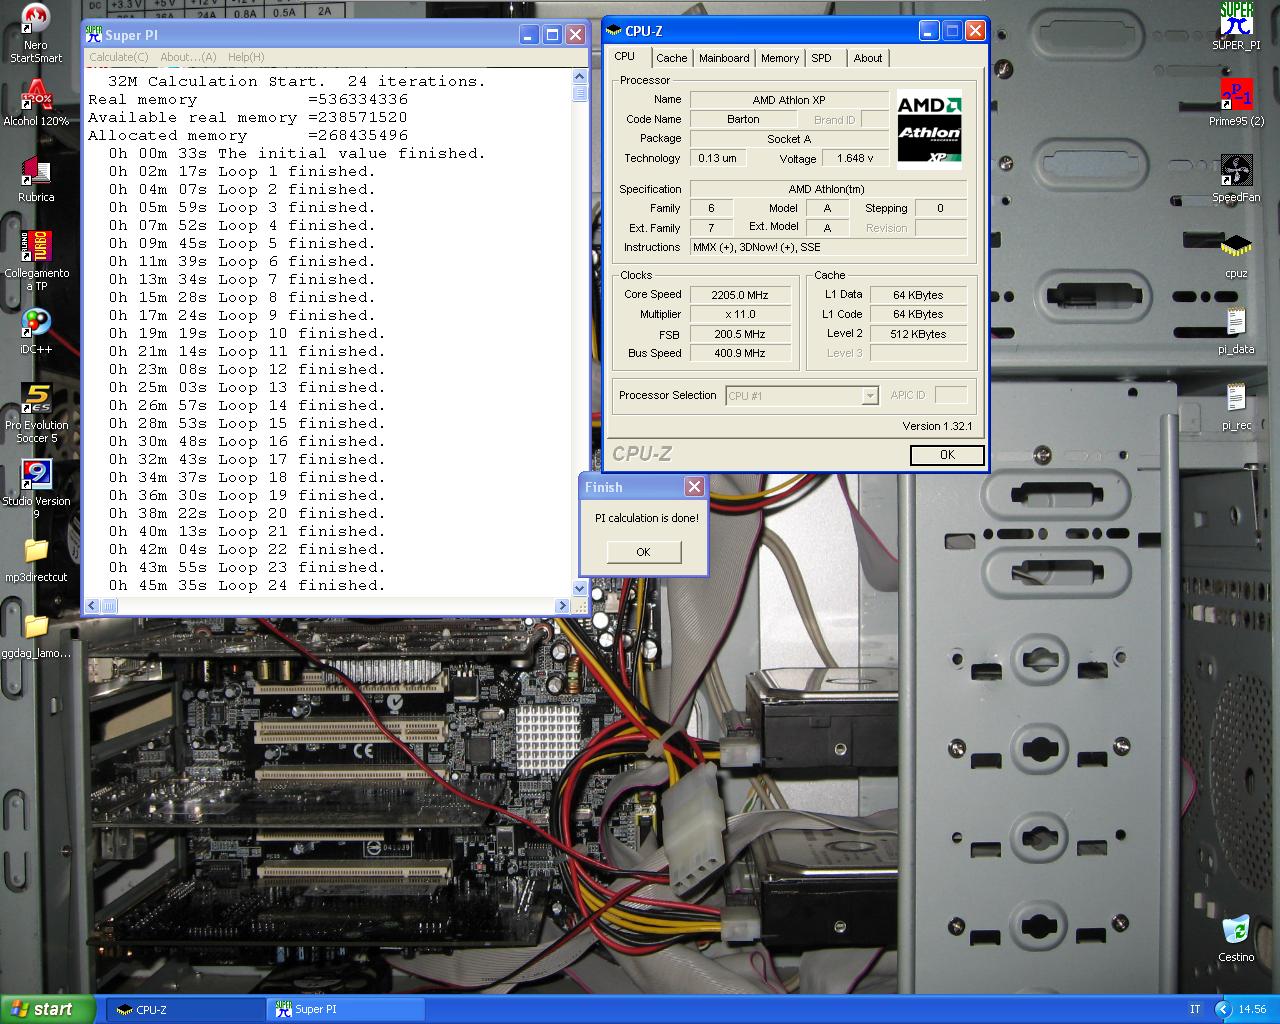Screen dimensions: 1280x1024
Task: Click the Multiplier value x 11.0
Action: pos(740,314)
